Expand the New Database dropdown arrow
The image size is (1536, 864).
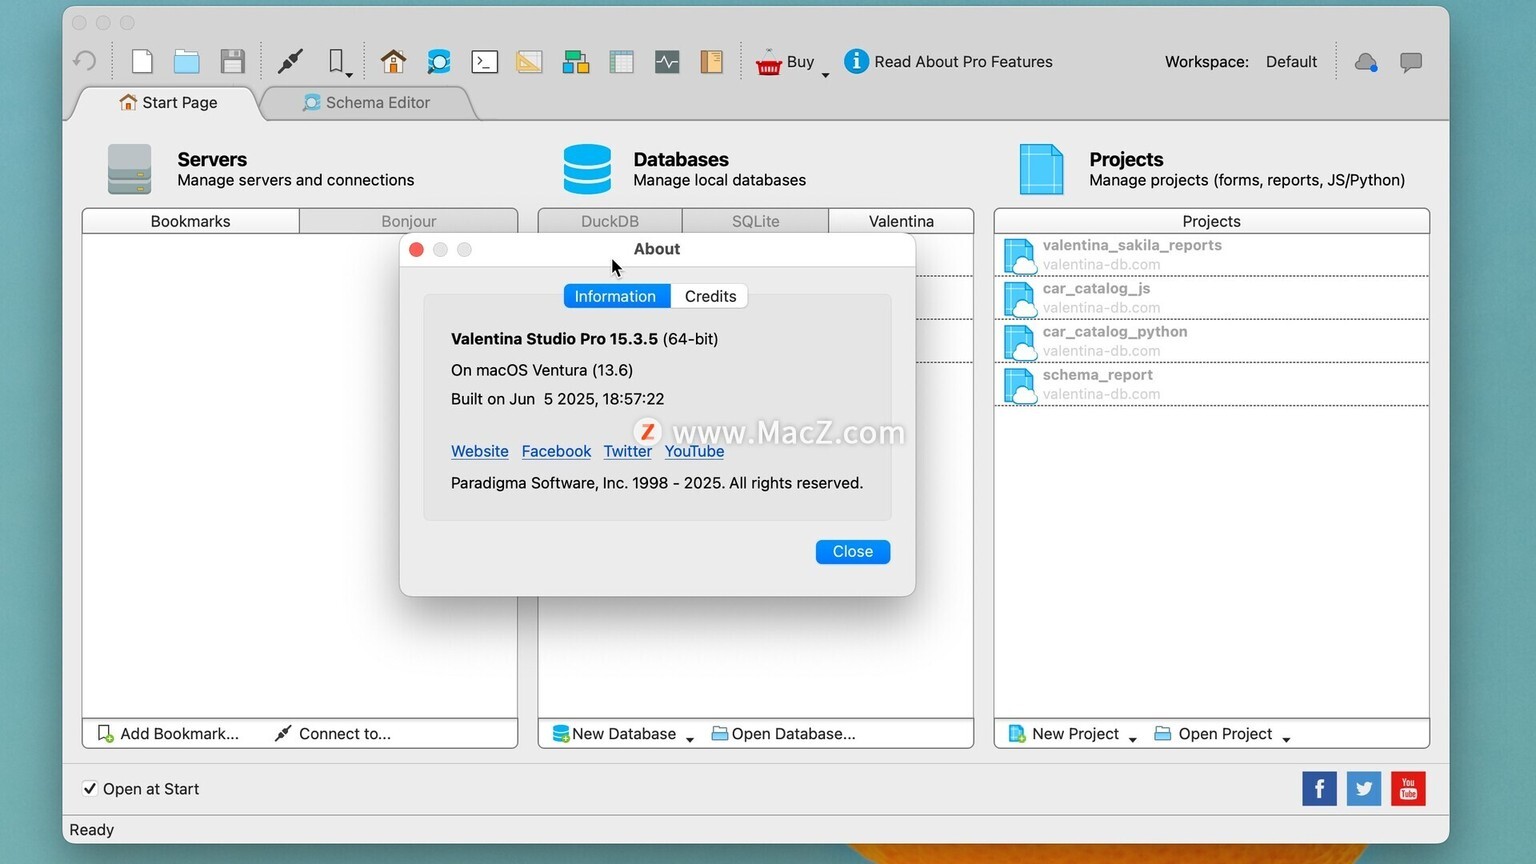click(x=690, y=739)
